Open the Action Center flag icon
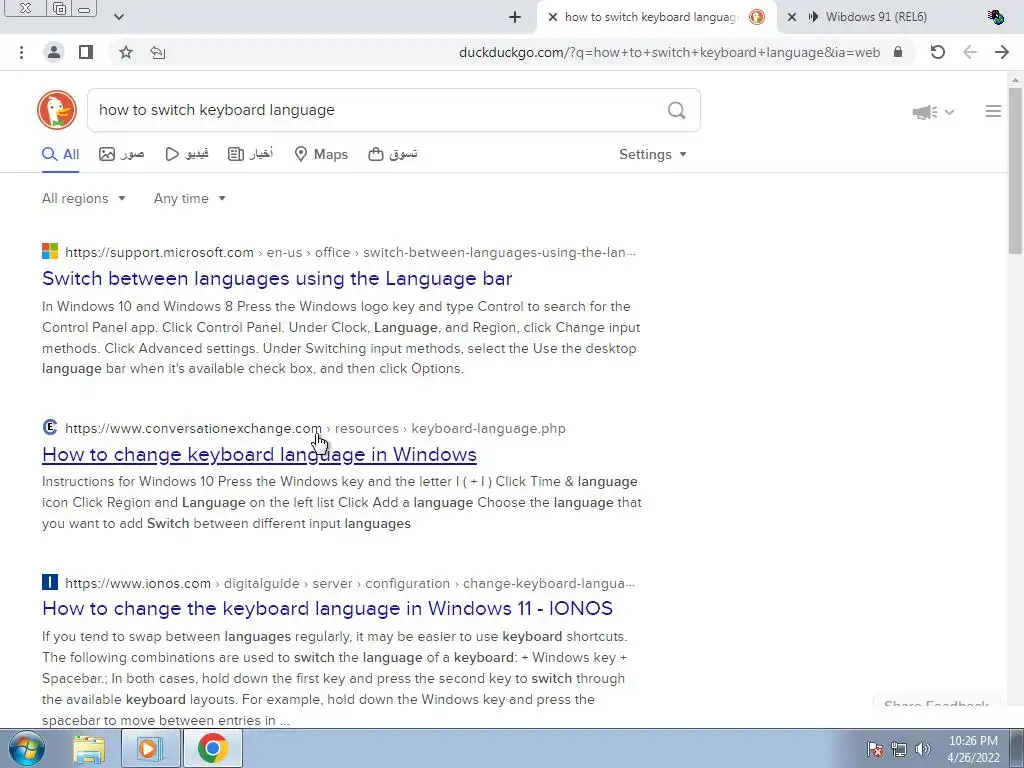 [x=874, y=749]
